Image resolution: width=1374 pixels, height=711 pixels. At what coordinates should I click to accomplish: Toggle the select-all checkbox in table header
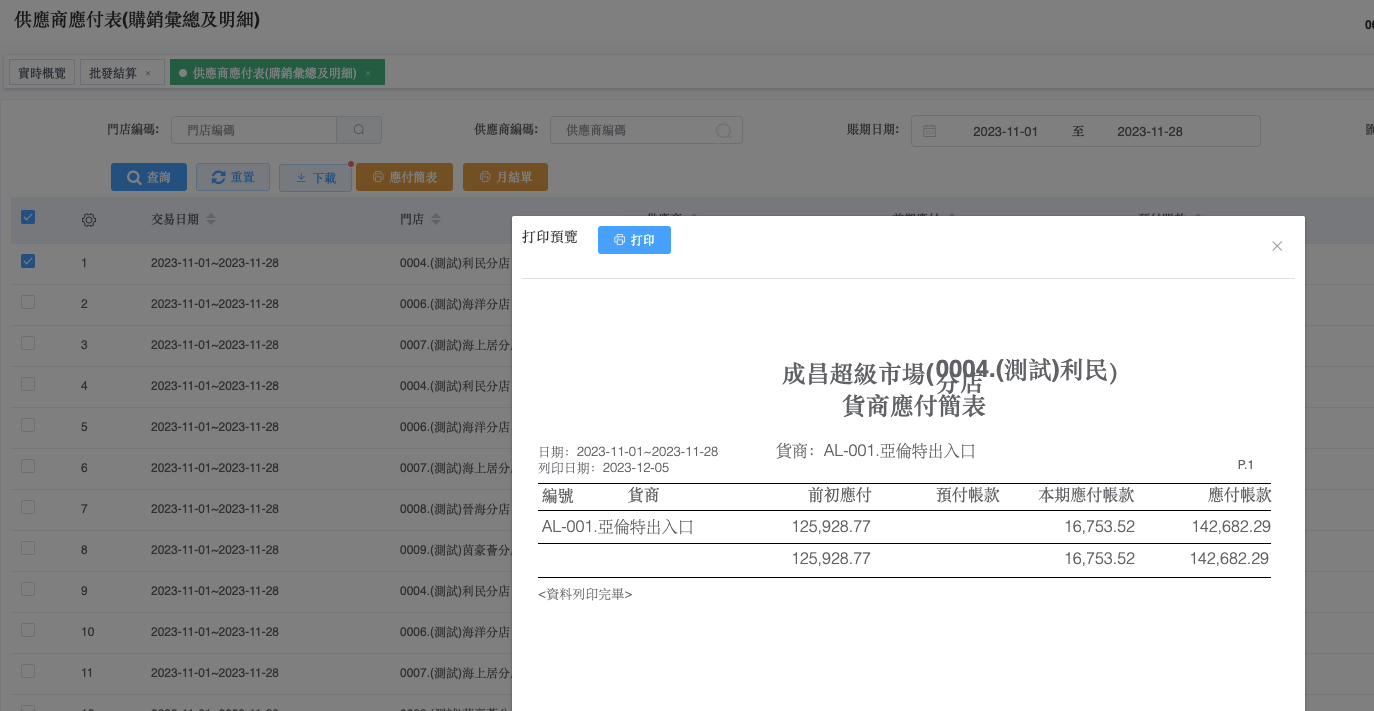click(28, 217)
